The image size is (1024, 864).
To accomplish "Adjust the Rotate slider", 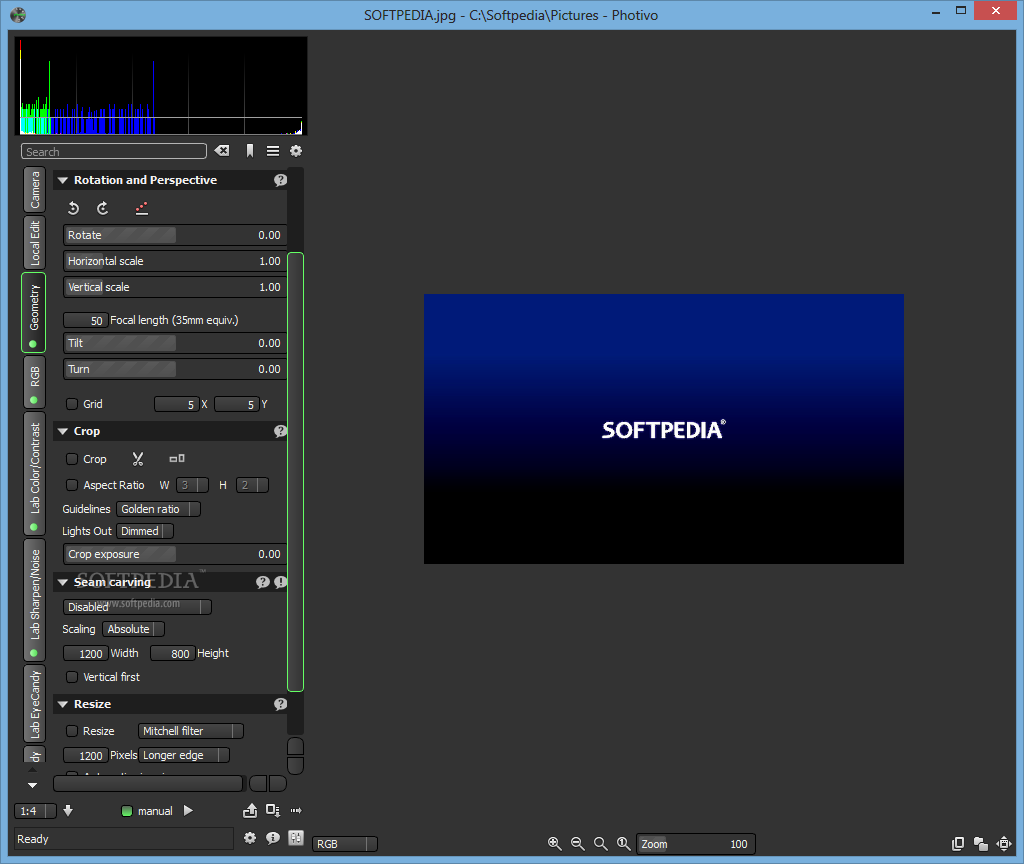I will 175,235.
